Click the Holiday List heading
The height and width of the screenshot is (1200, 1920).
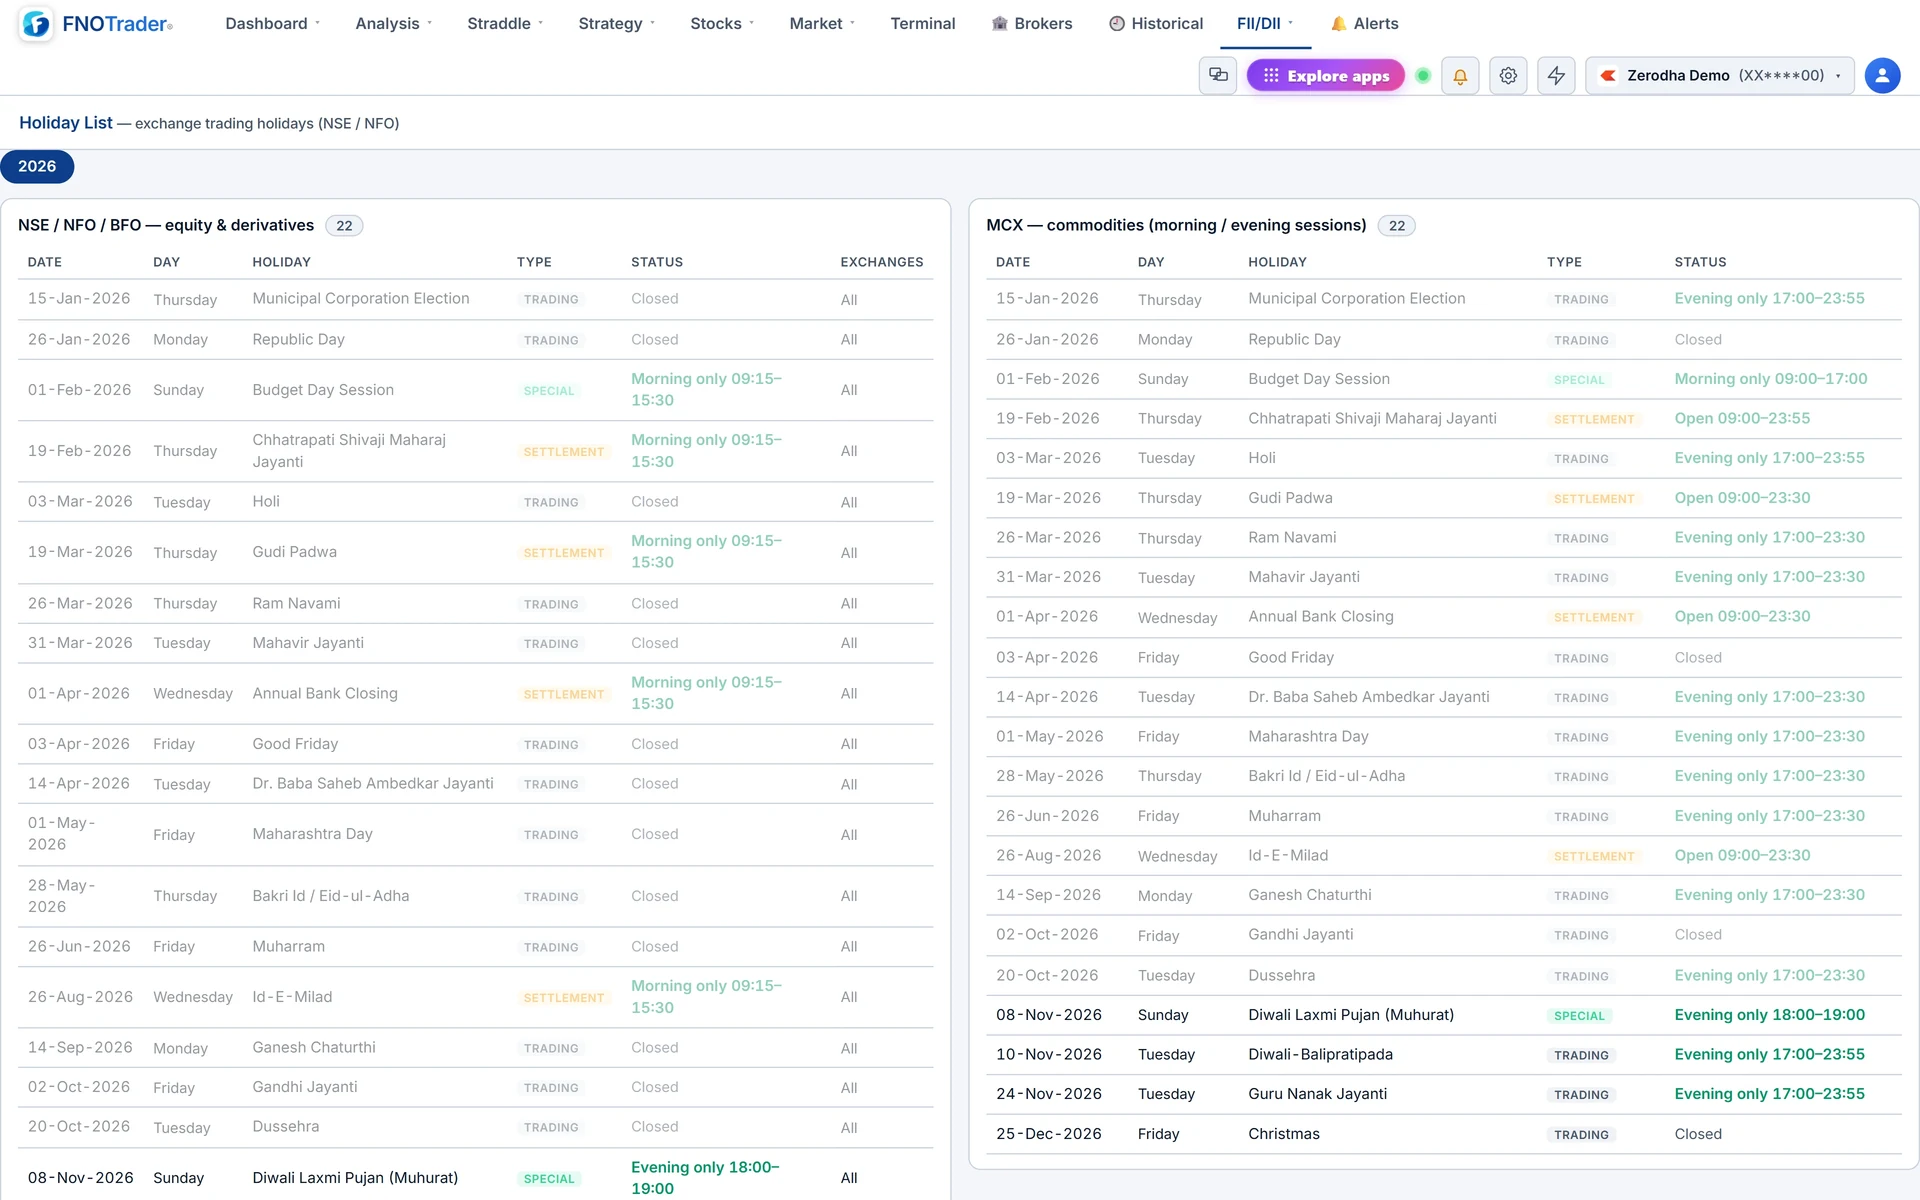66,123
